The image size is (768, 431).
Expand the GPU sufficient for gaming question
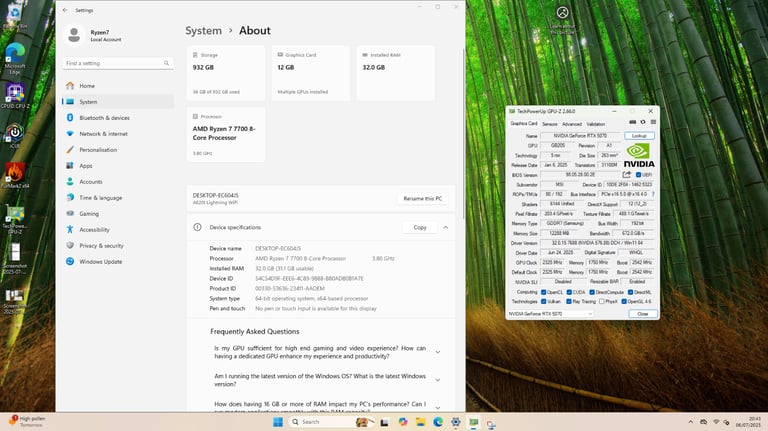click(x=438, y=352)
